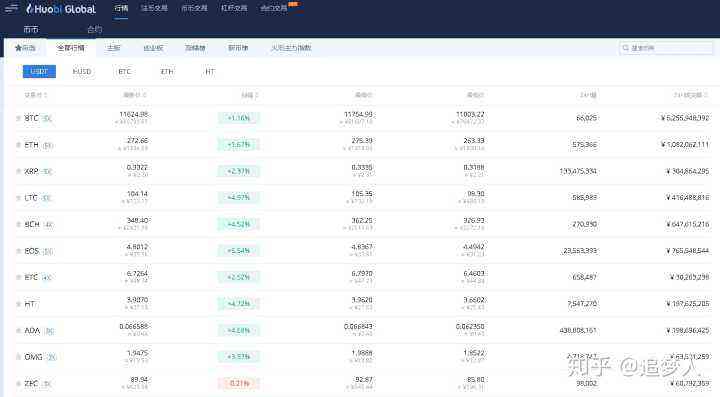Open the LTC trading pair
720x397 pixels.
(x=31, y=198)
